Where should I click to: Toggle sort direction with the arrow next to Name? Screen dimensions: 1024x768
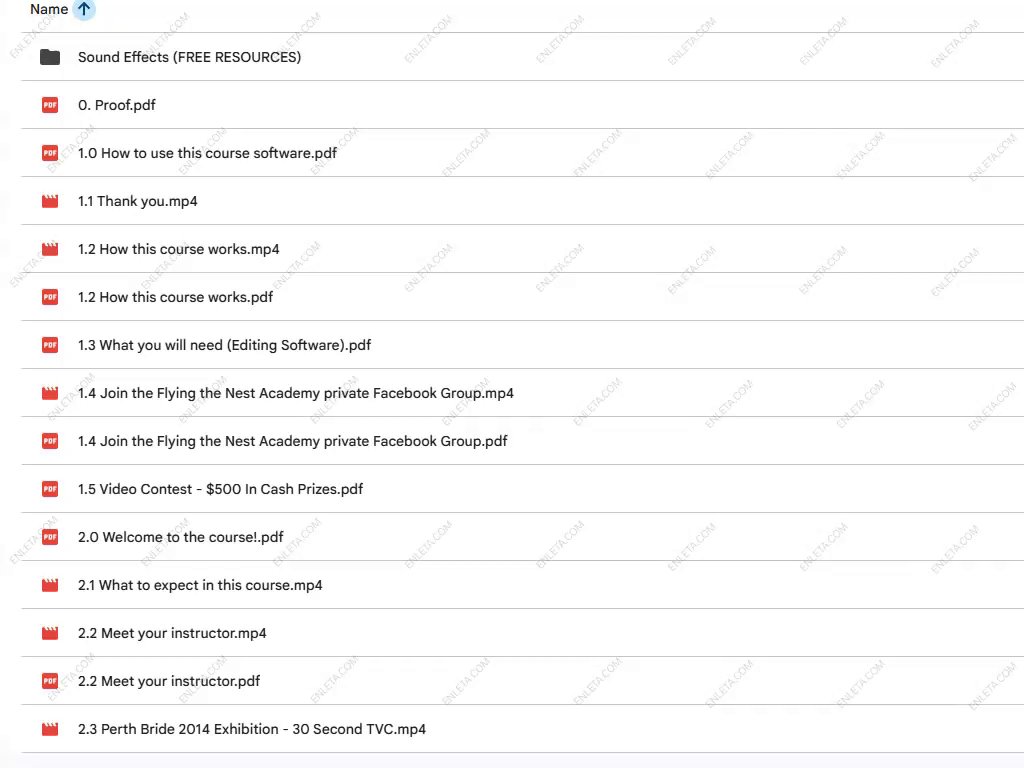click(84, 10)
